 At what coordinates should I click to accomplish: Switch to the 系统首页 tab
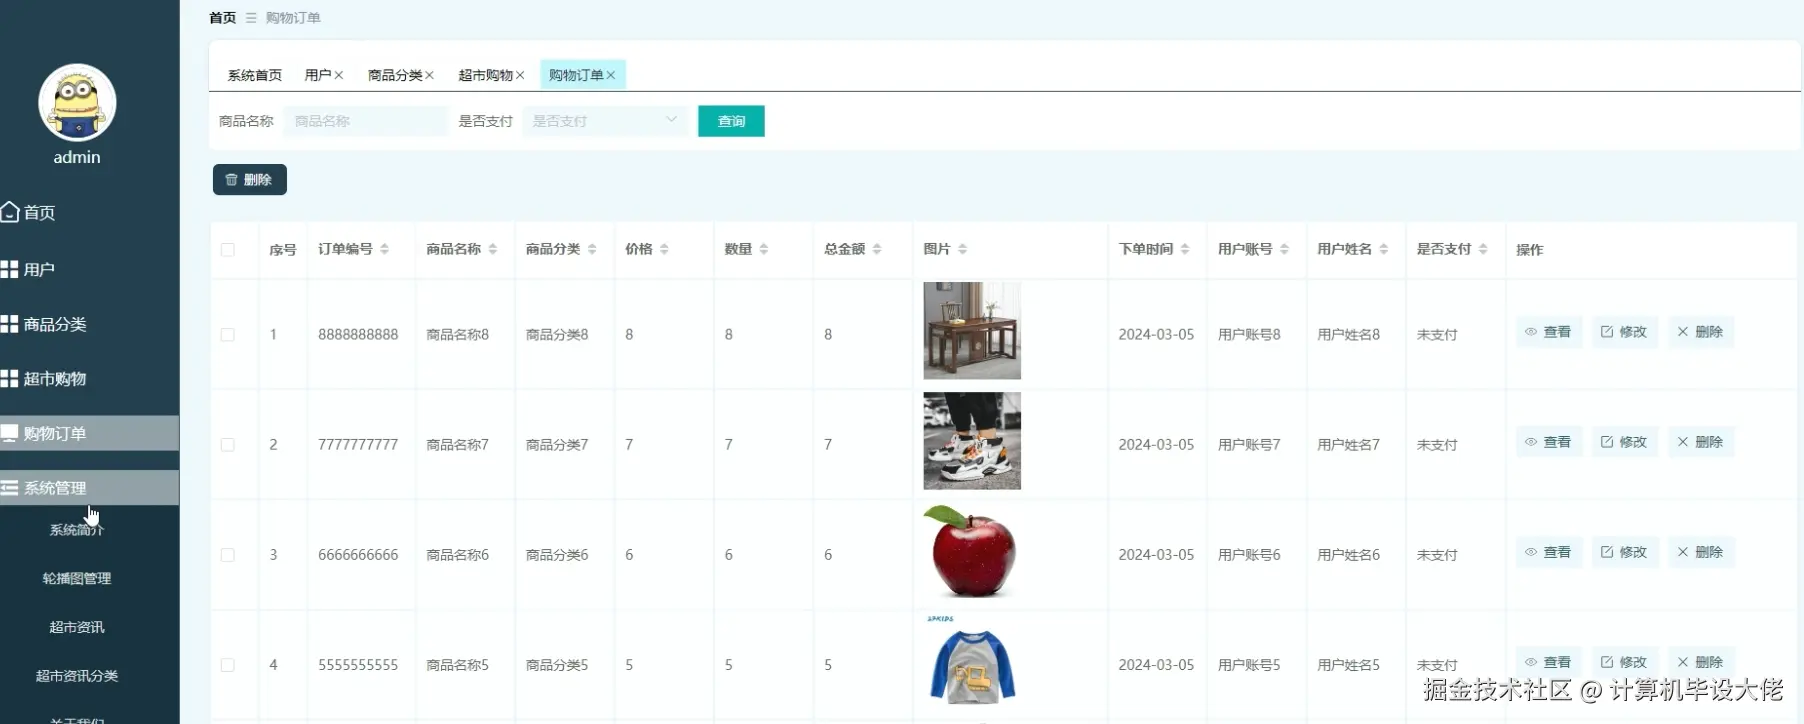tap(255, 75)
